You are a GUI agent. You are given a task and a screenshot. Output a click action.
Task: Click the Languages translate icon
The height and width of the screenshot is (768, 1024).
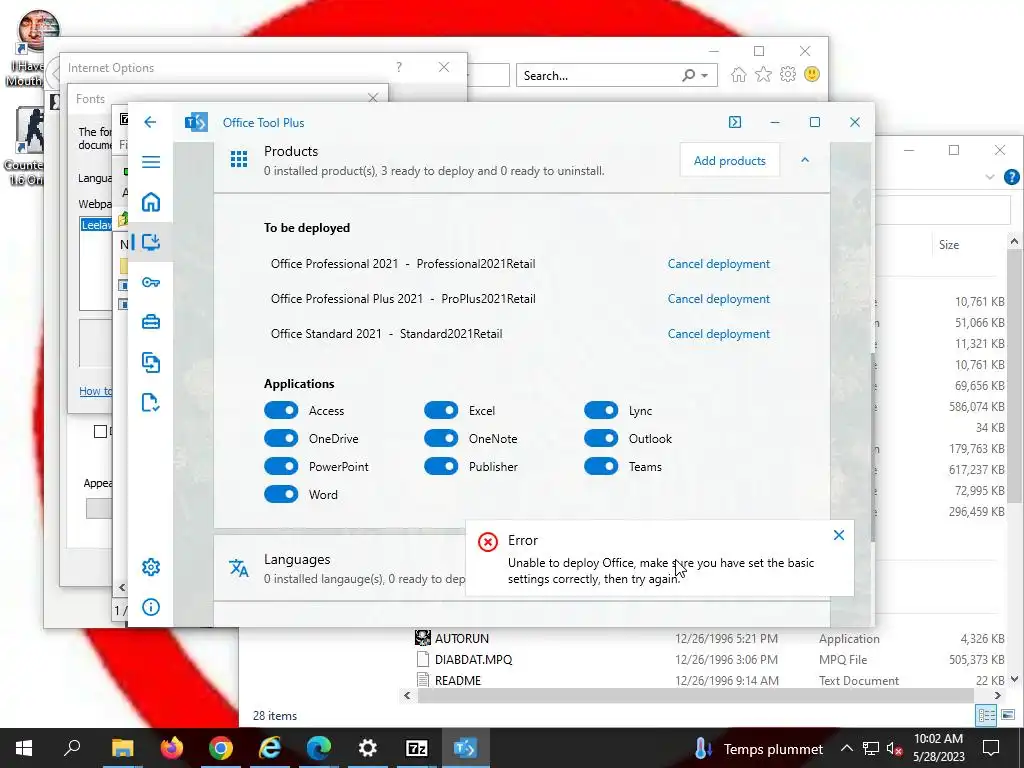tap(239, 568)
